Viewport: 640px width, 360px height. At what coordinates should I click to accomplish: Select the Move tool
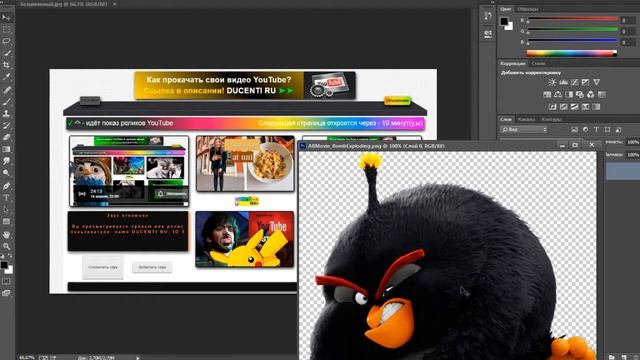(x=6, y=18)
